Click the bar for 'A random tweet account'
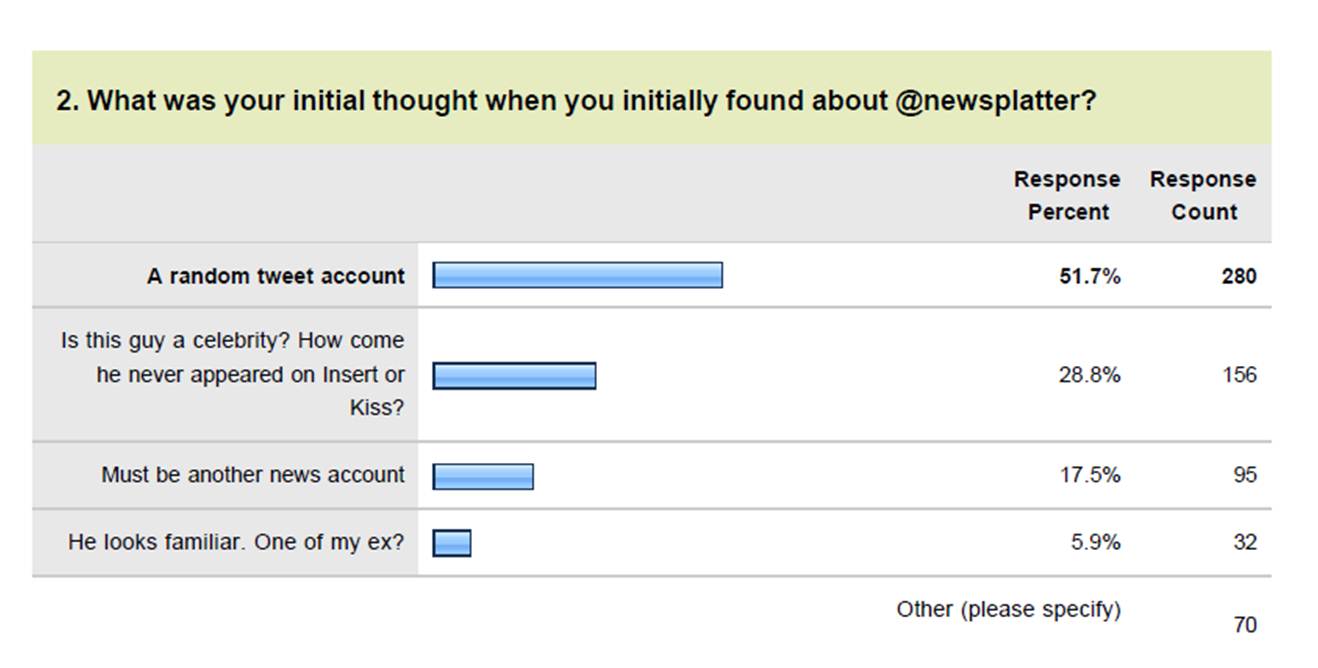1318x668 pixels. pyautogui.click(x=577, y=275)
